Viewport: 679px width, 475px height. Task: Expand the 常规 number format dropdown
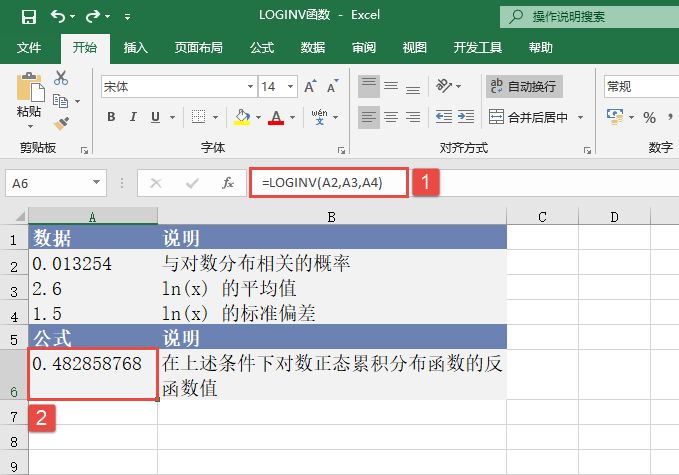(672, 87)
